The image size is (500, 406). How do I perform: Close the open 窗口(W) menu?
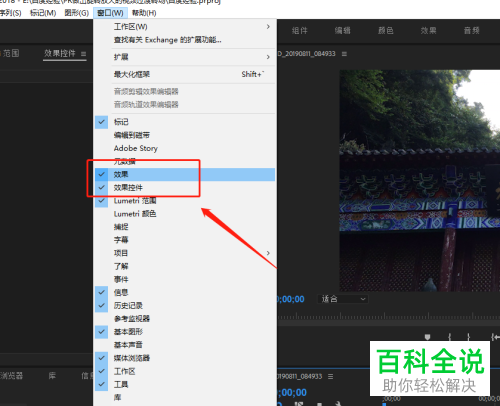[110, 13]
